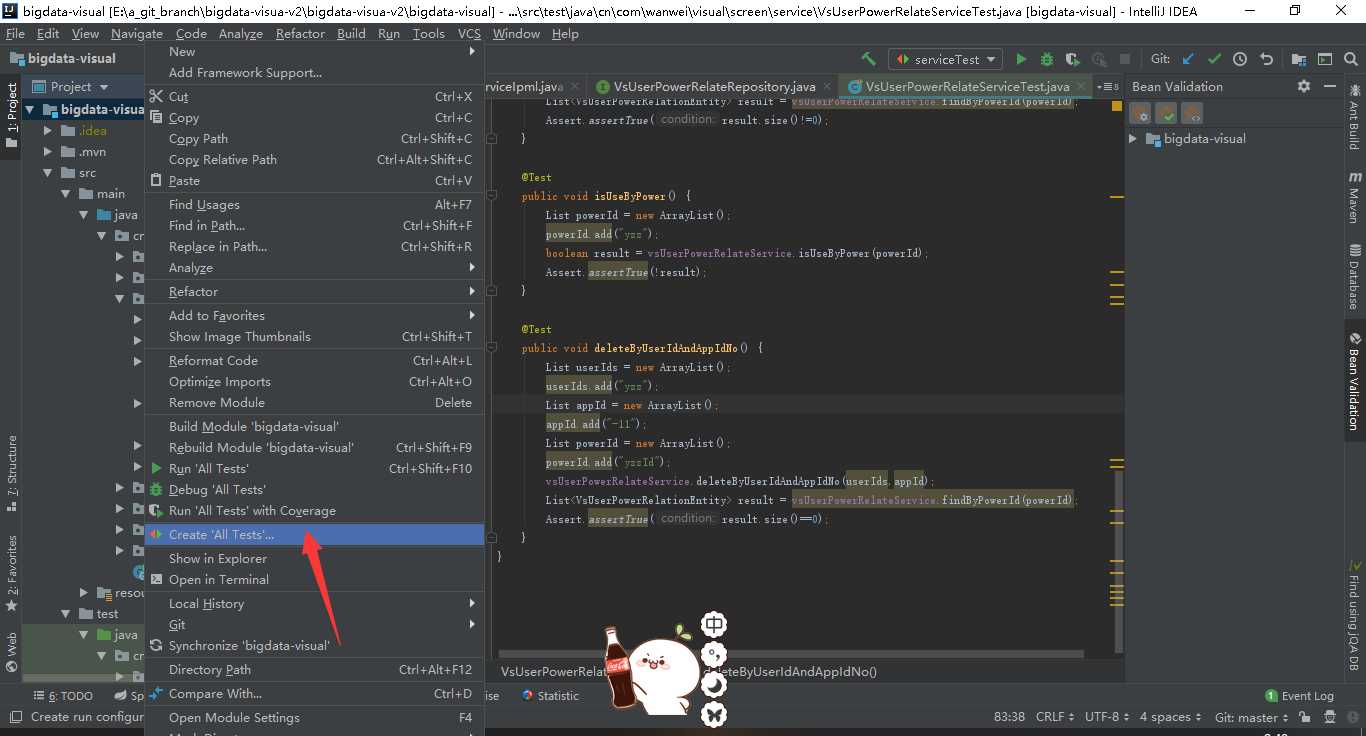Show the hidden editor tabs list dropdown
The height and width of the screenshot is (736, 1366).
point(1108,86)
